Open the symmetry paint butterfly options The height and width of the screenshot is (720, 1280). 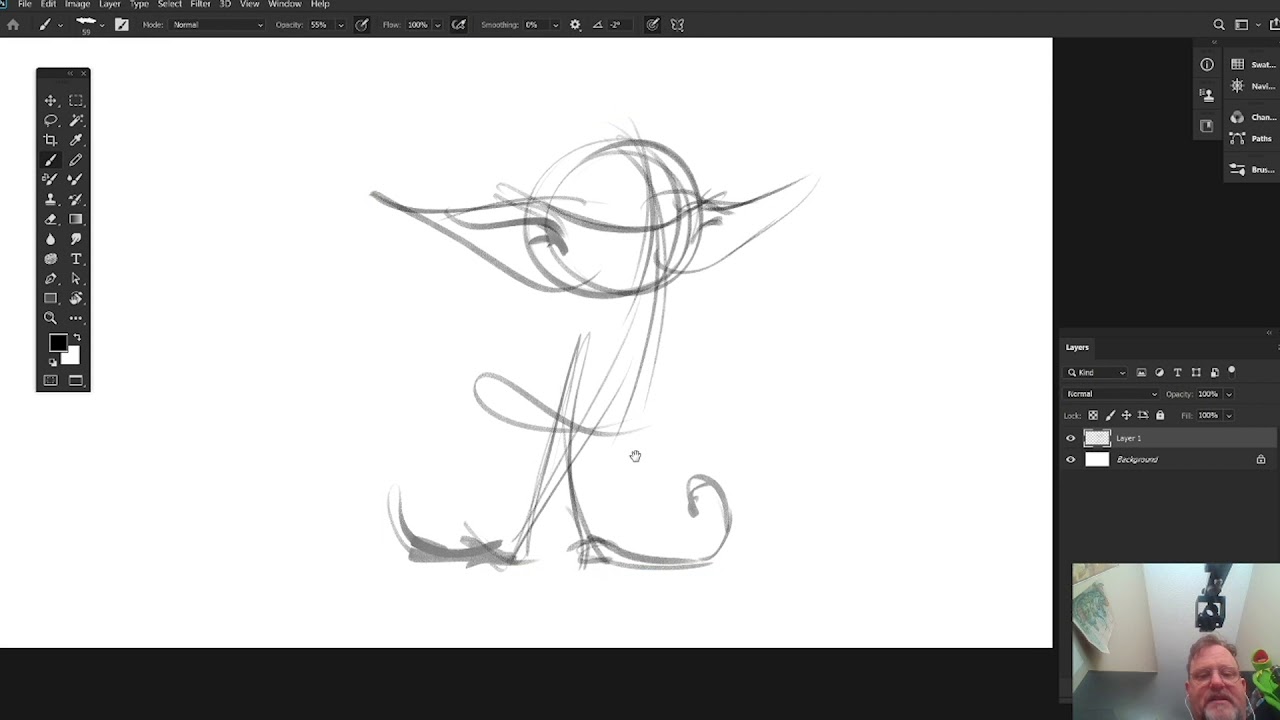[677, 25]
